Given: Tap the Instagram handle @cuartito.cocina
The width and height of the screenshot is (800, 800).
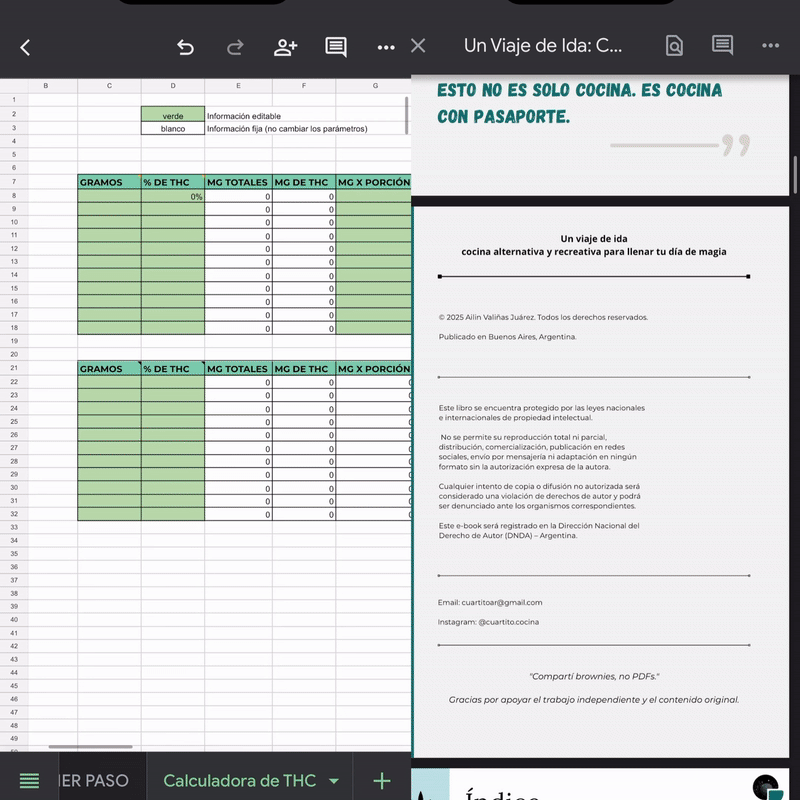Looking at the screenshot, I should (x=509, y=622).
